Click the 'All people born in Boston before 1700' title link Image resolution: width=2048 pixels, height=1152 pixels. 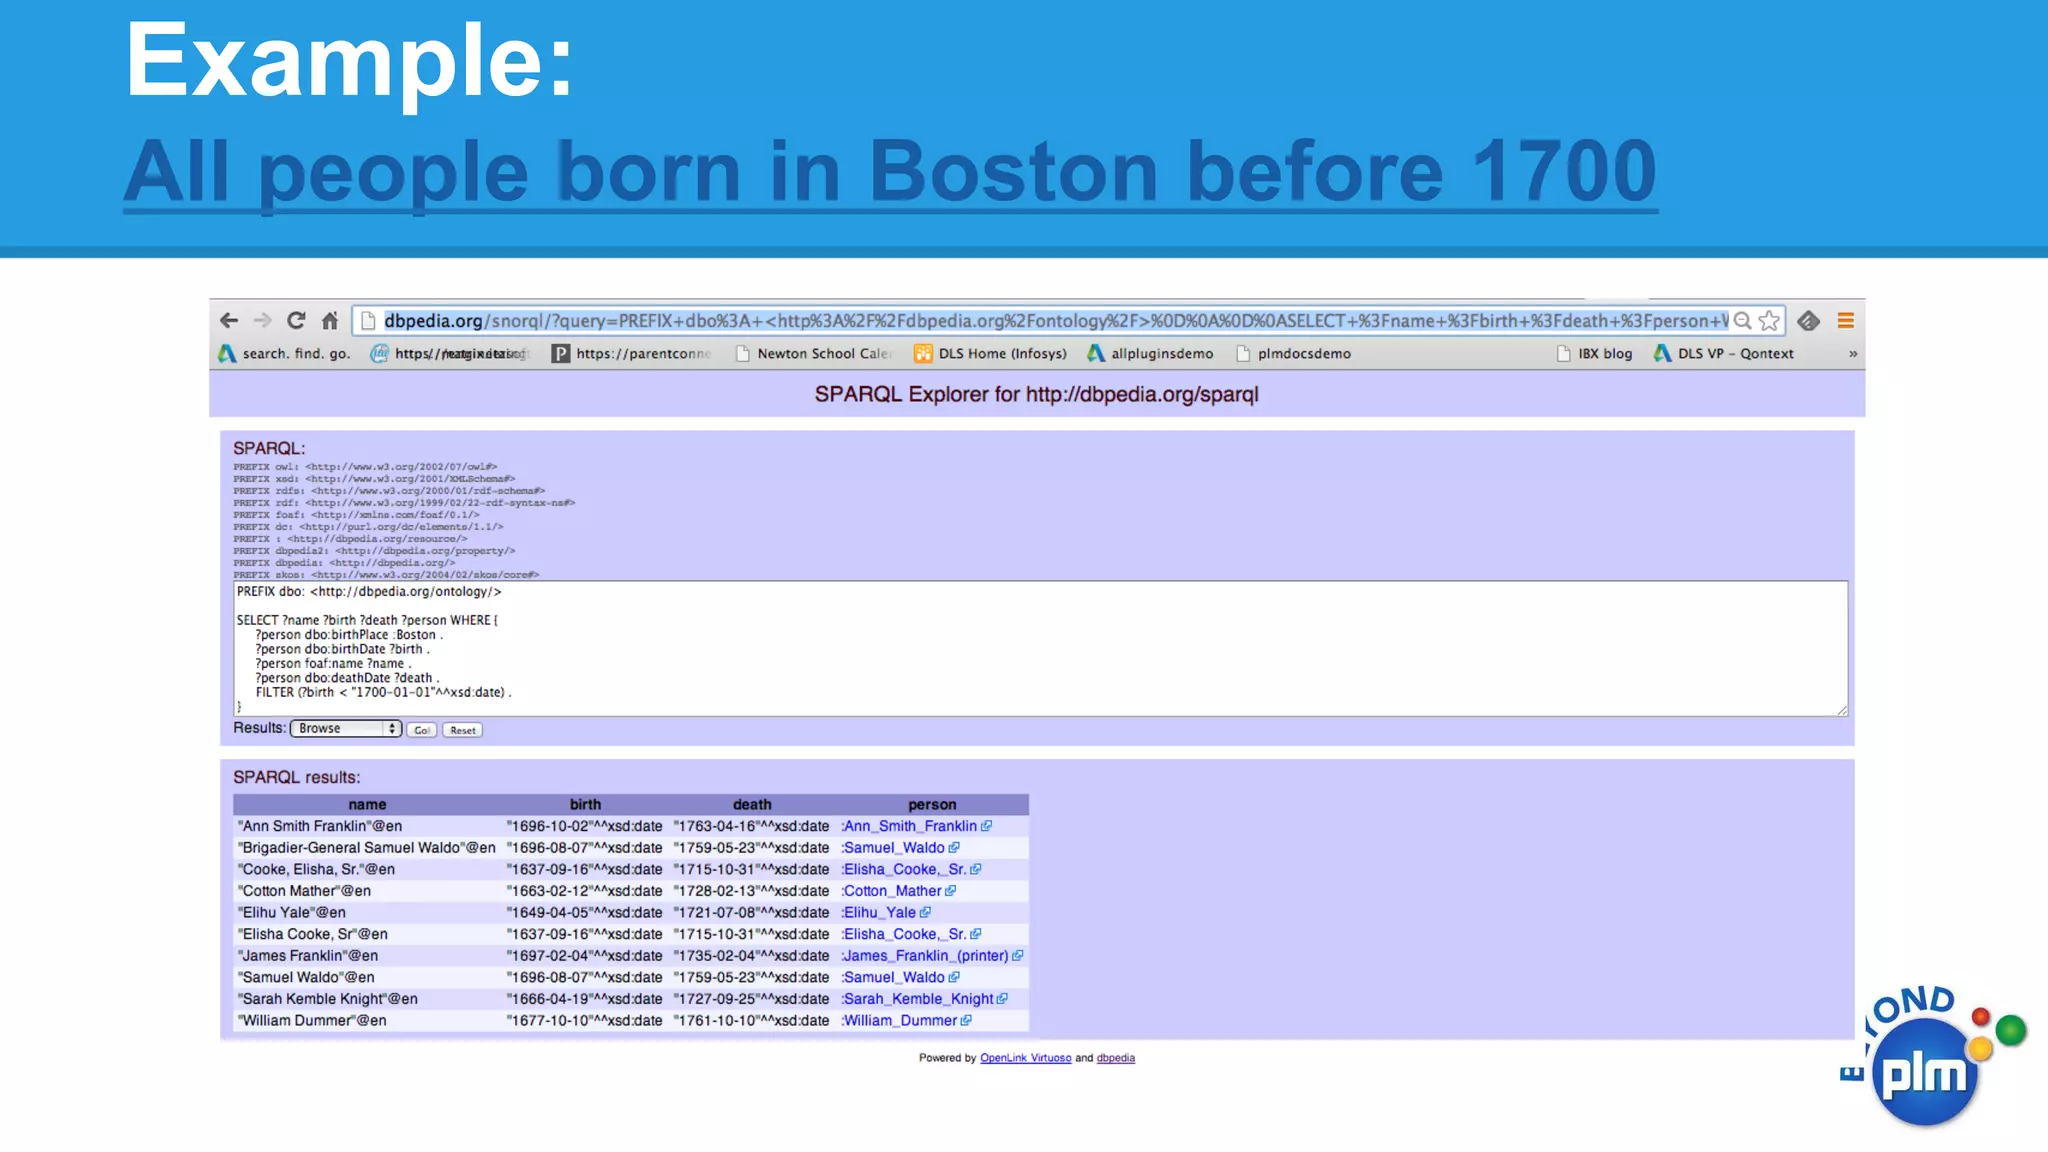890,172
